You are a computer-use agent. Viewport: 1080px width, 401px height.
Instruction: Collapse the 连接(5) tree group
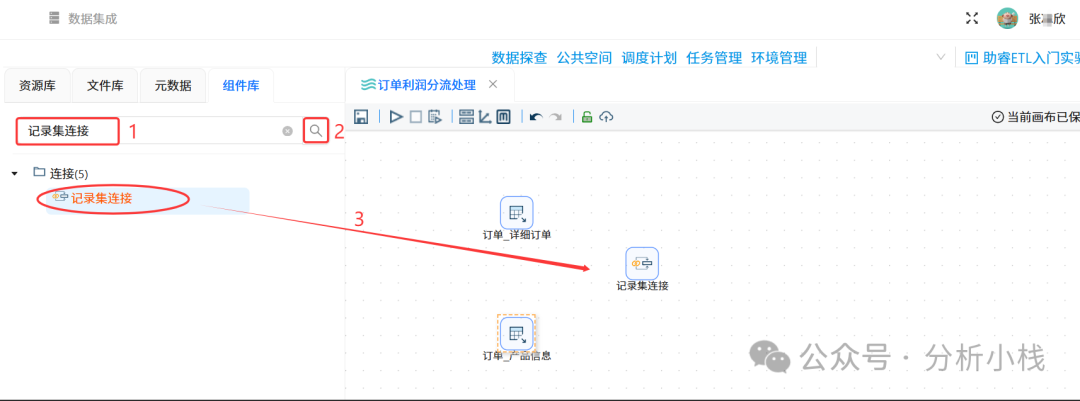click(14, 173)
